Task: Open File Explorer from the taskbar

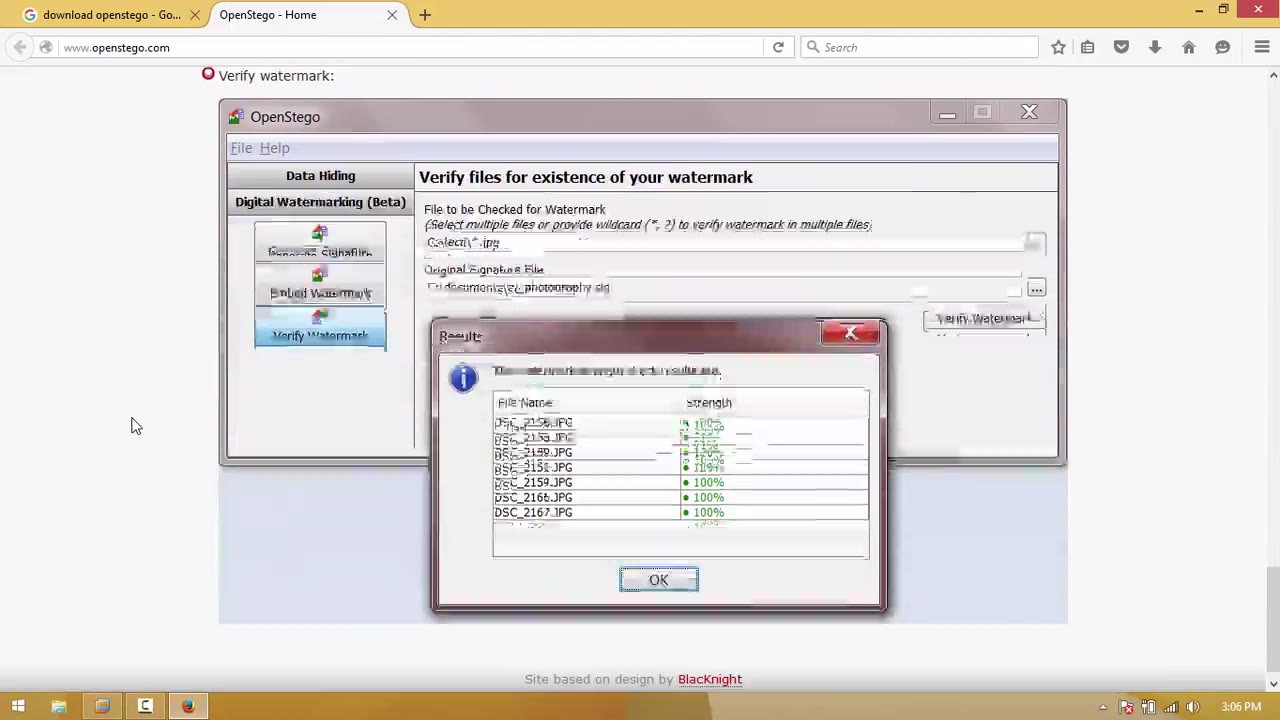Action: (x=59, y=707)
